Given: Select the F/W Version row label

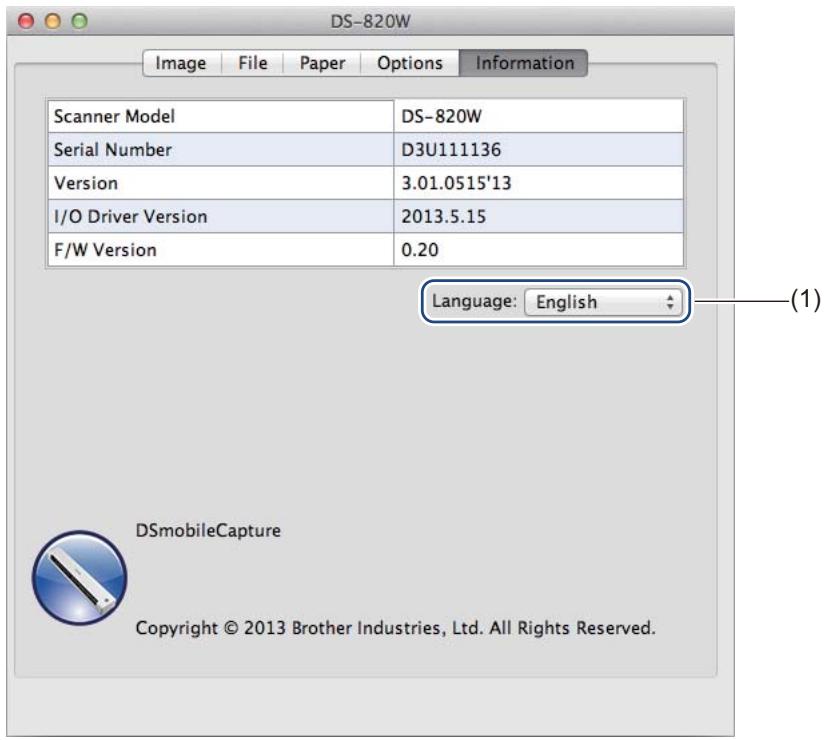Looking at the screenshot, I should (x=105, y=250).
